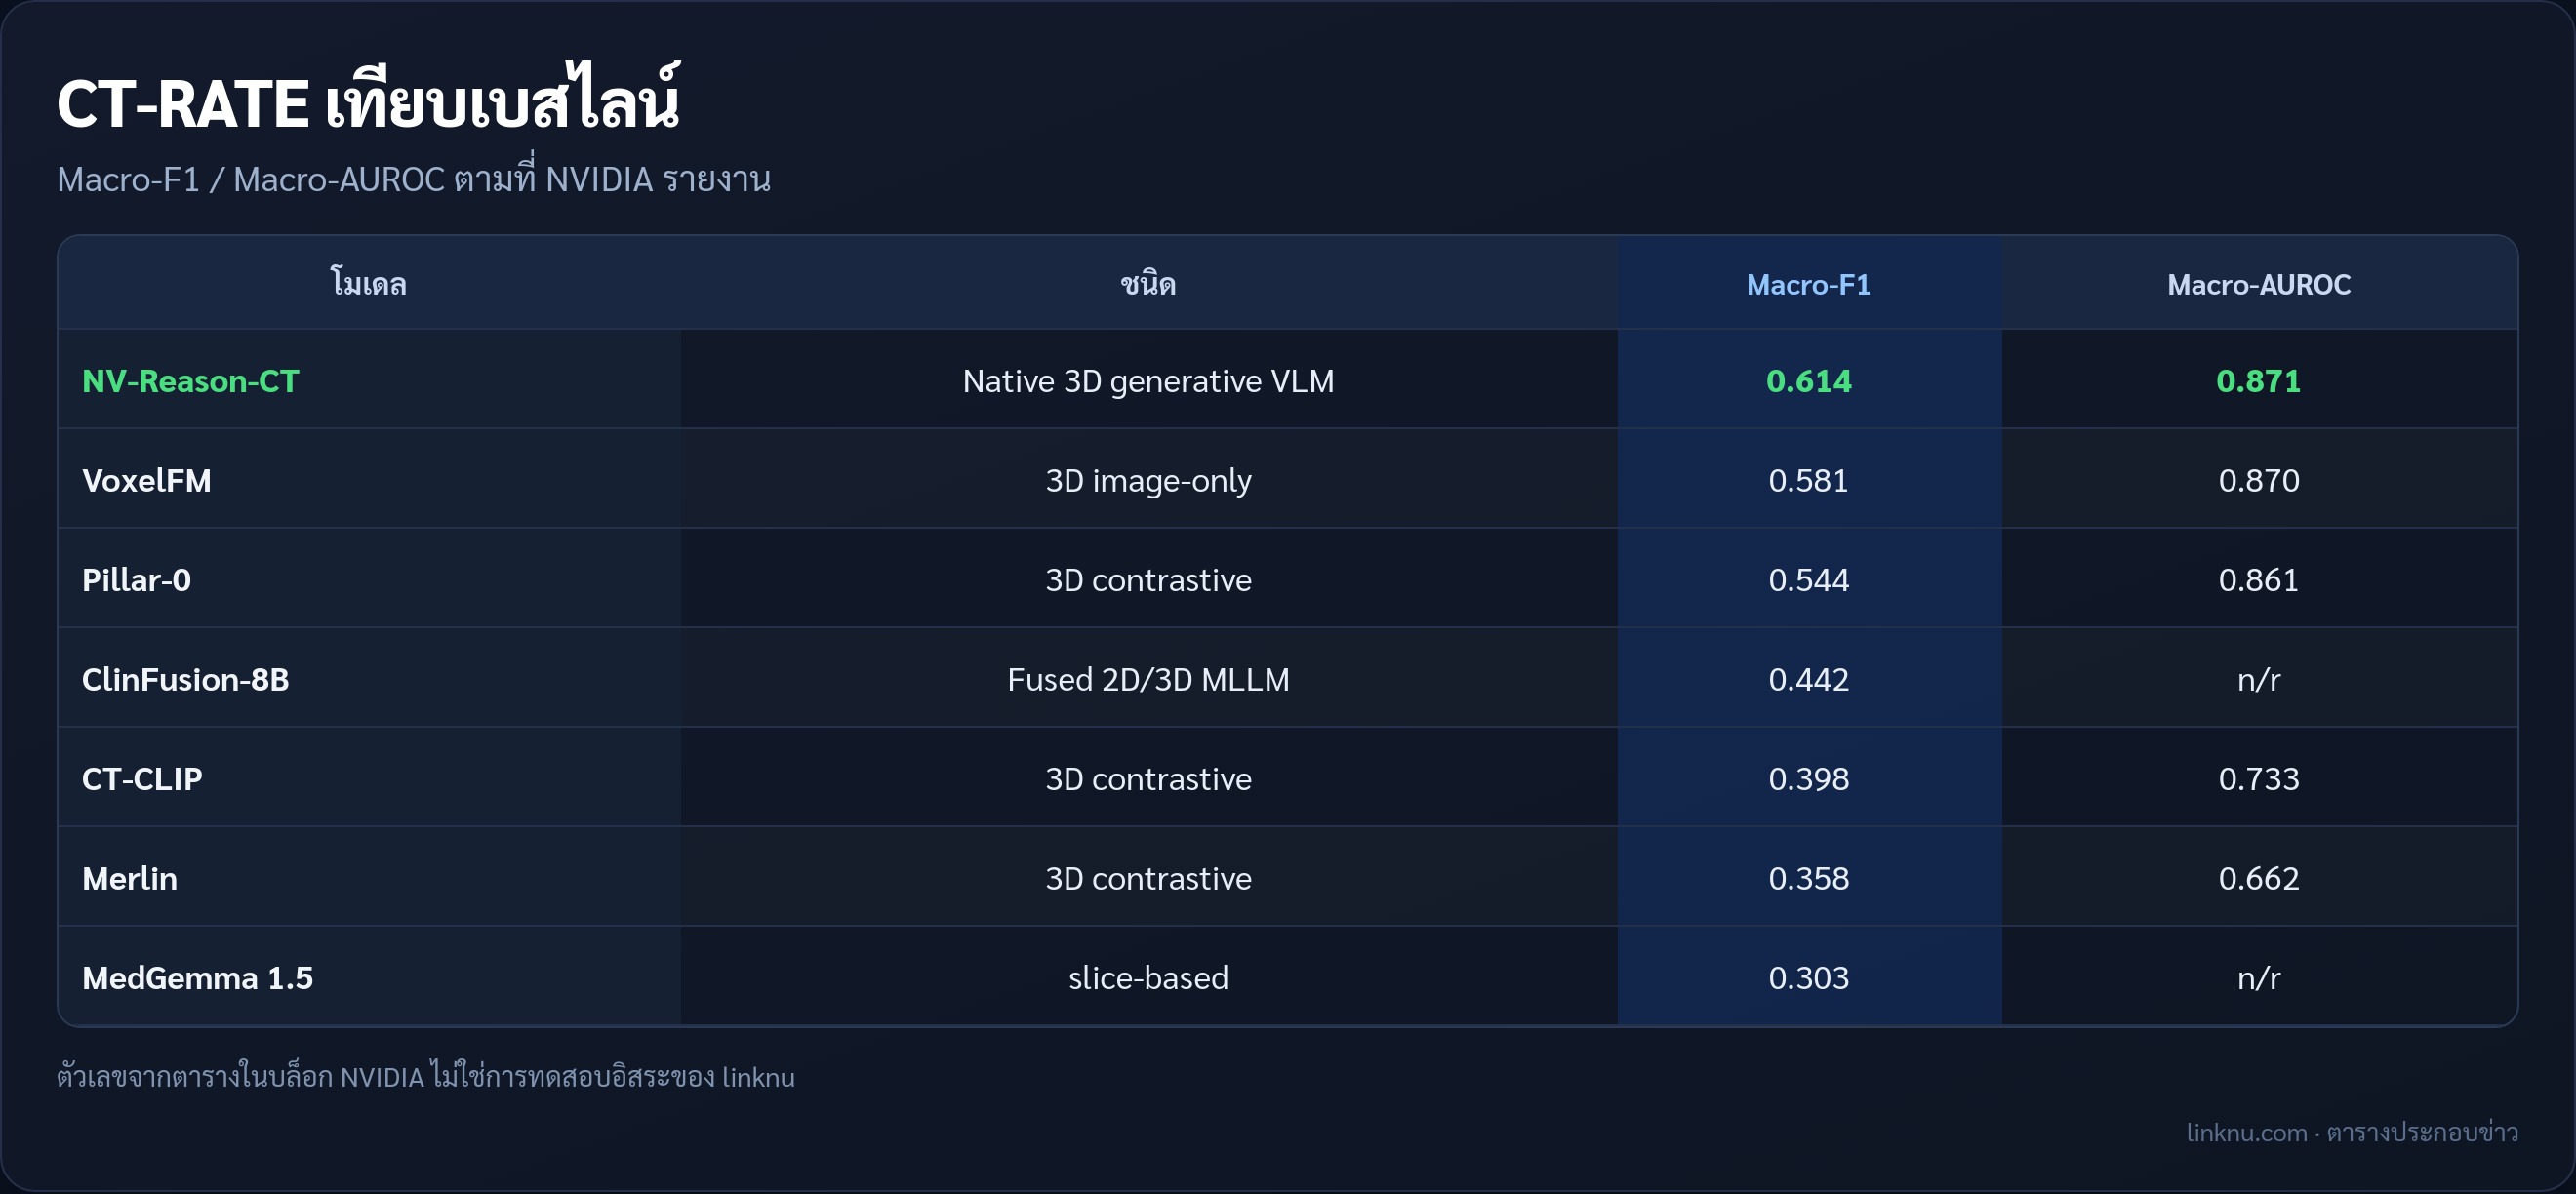Click the footnote 'ตัวเลขจากตารางในบล็อก NVIDIA'
2576x1194 pixels.
240,1075
